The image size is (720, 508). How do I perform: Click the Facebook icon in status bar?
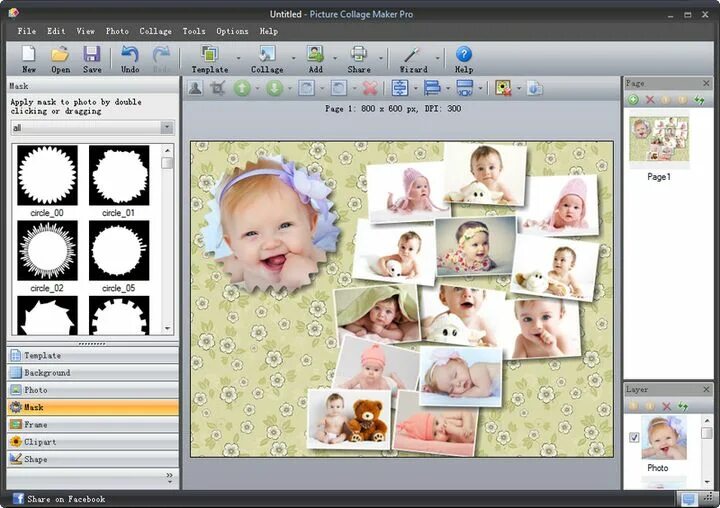(18, 498)
